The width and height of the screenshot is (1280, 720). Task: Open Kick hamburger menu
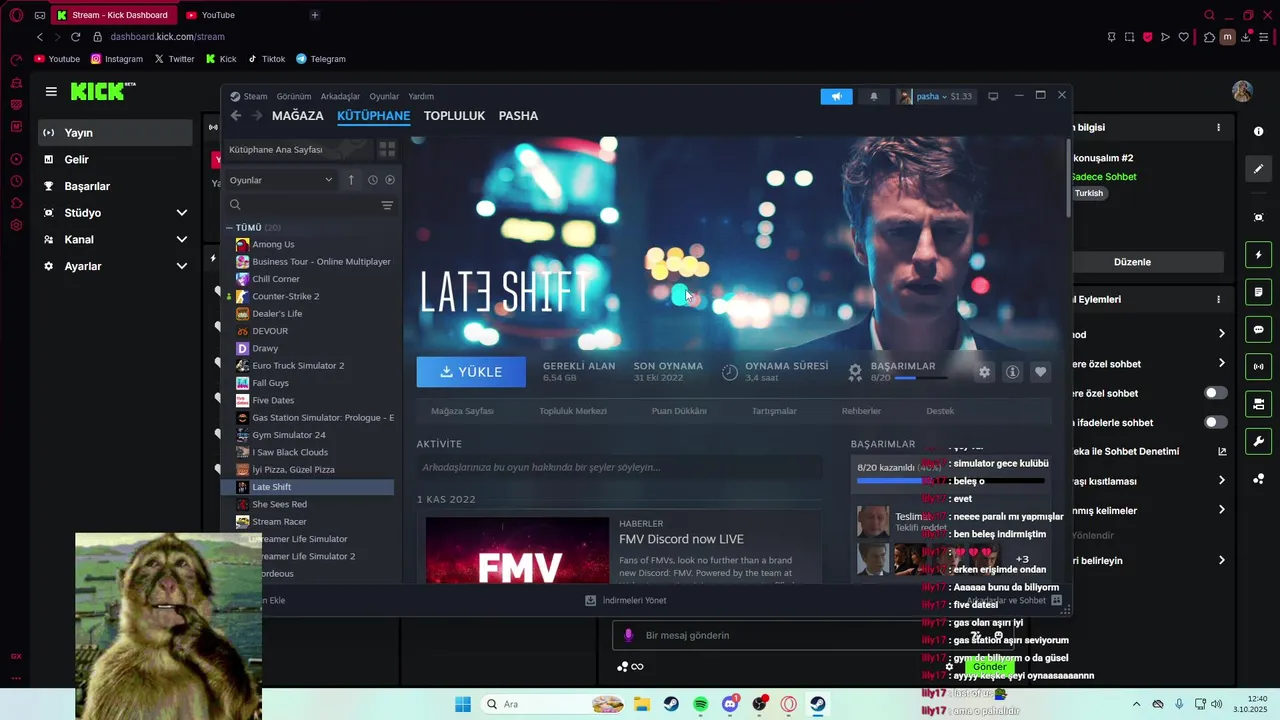pyautogui.click(x=51, y=91)
